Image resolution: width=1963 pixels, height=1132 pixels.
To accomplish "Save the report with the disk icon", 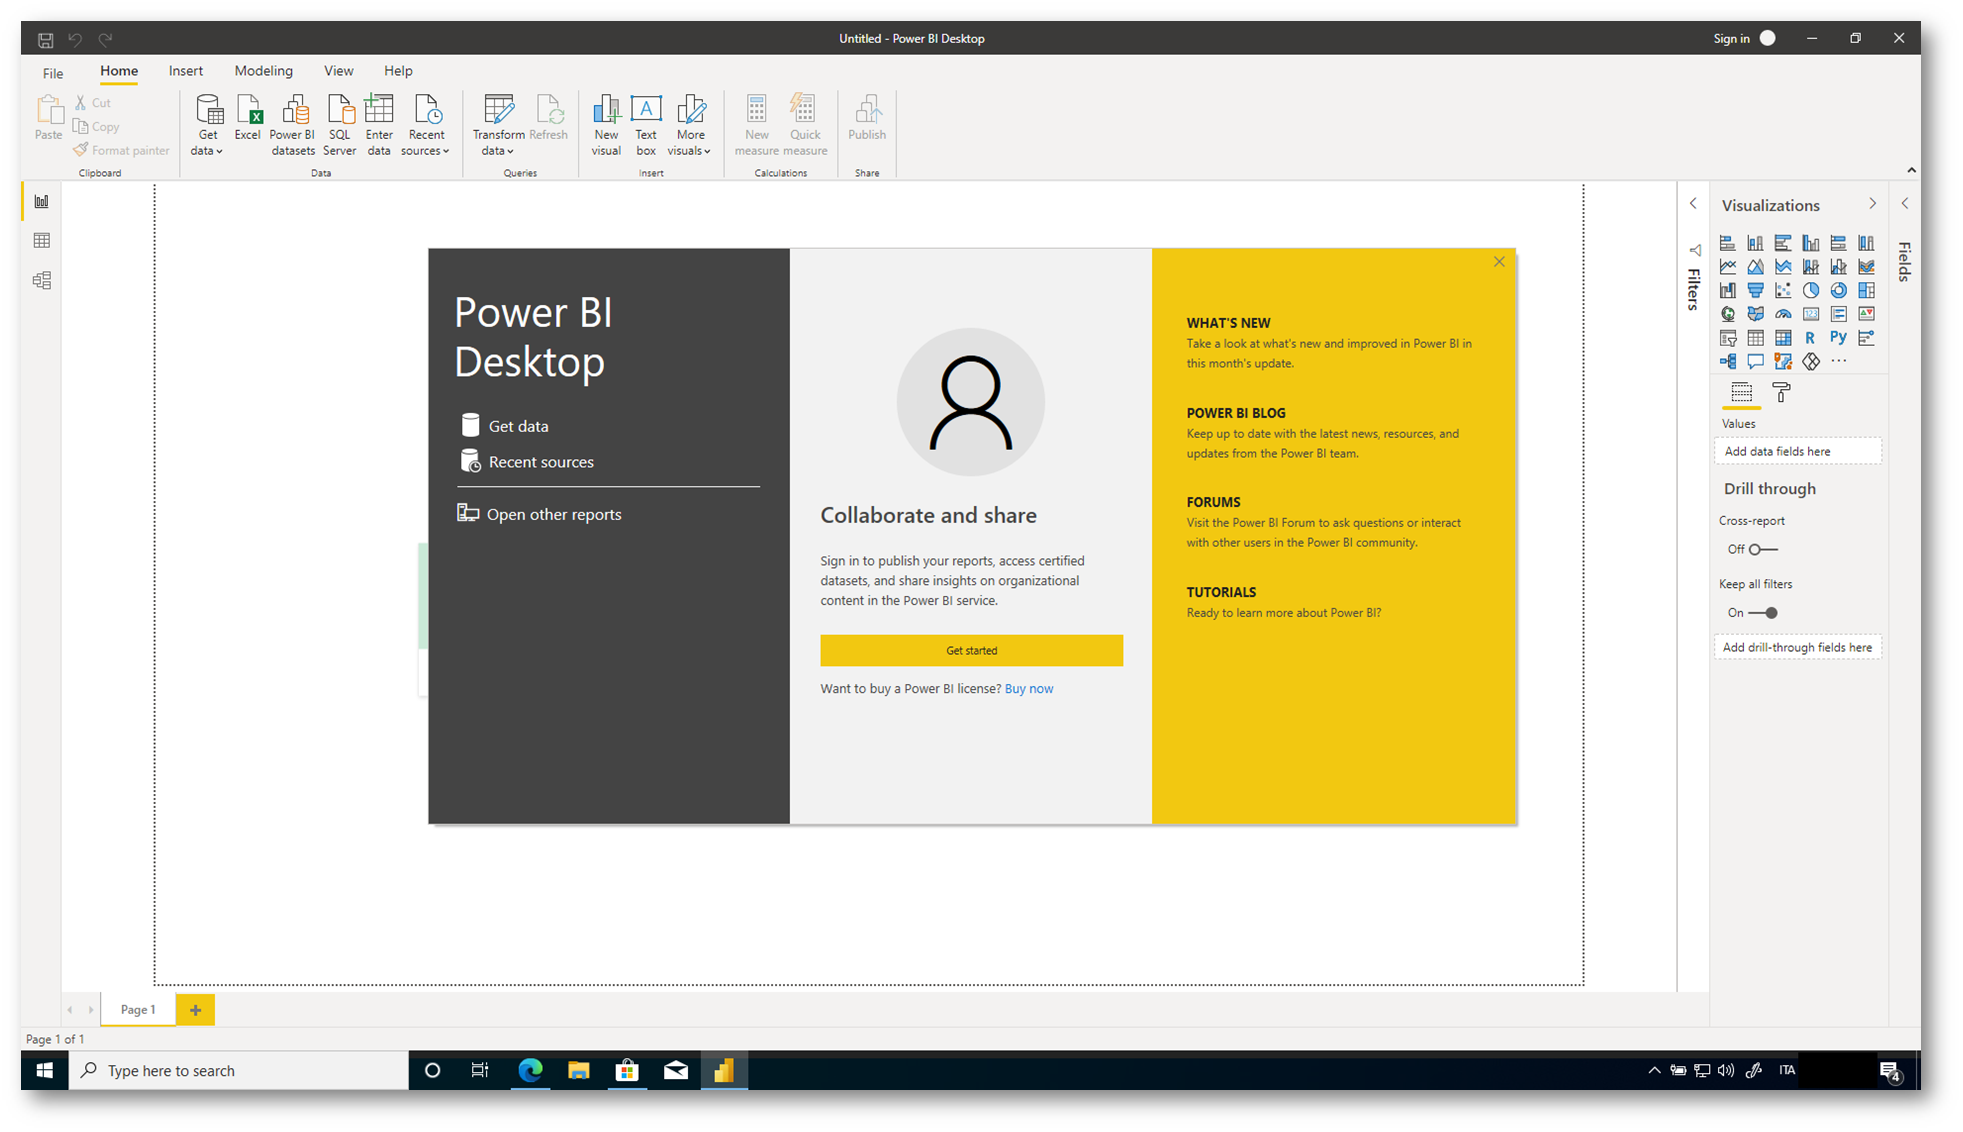I will coord(45,39).
